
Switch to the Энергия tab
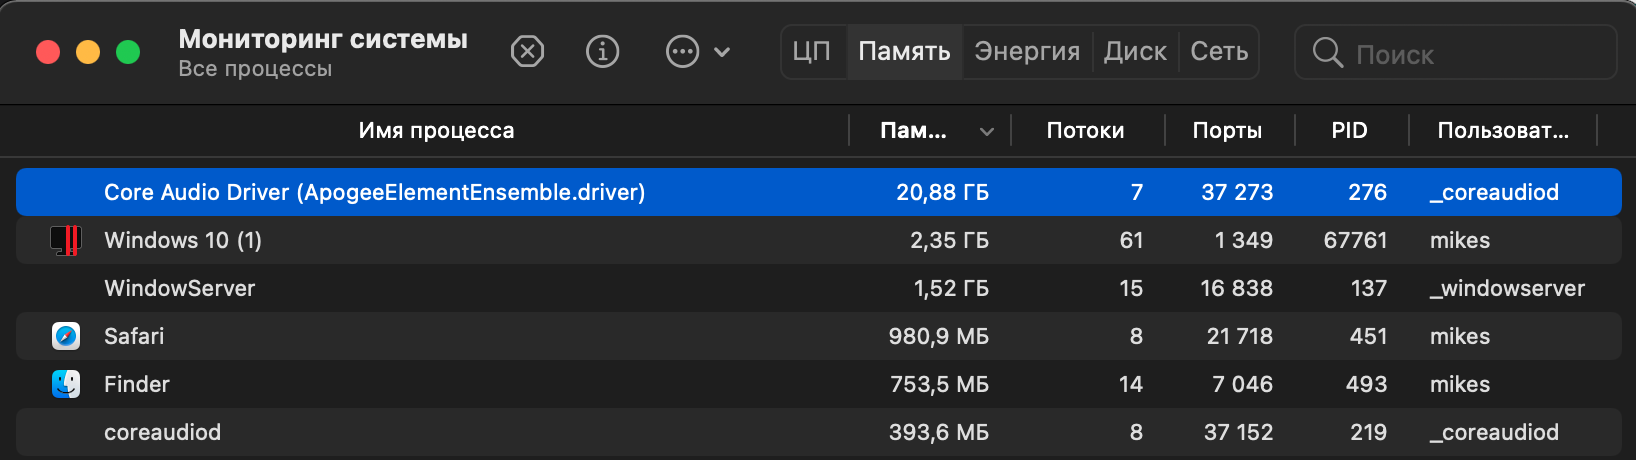(1027, 51)
